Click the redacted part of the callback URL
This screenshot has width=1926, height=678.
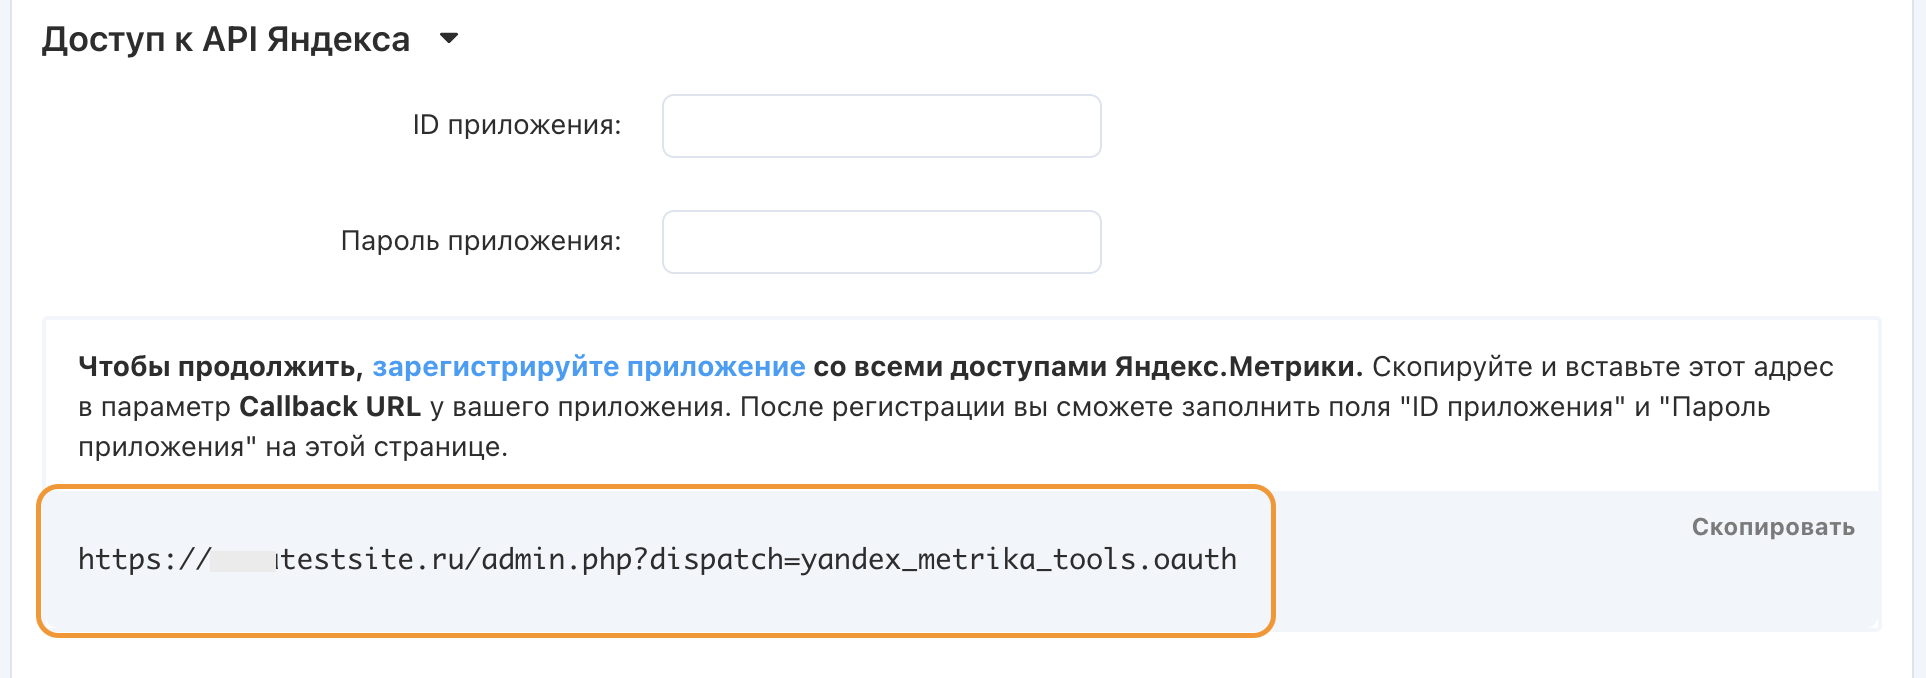point(243,560)
